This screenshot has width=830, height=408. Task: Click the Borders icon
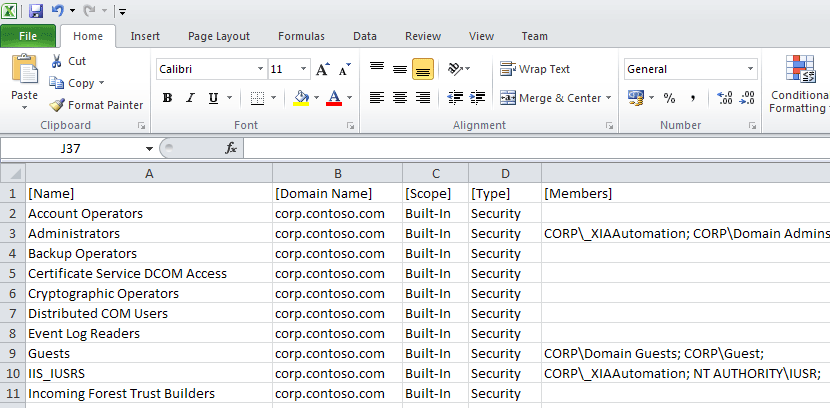257,98
